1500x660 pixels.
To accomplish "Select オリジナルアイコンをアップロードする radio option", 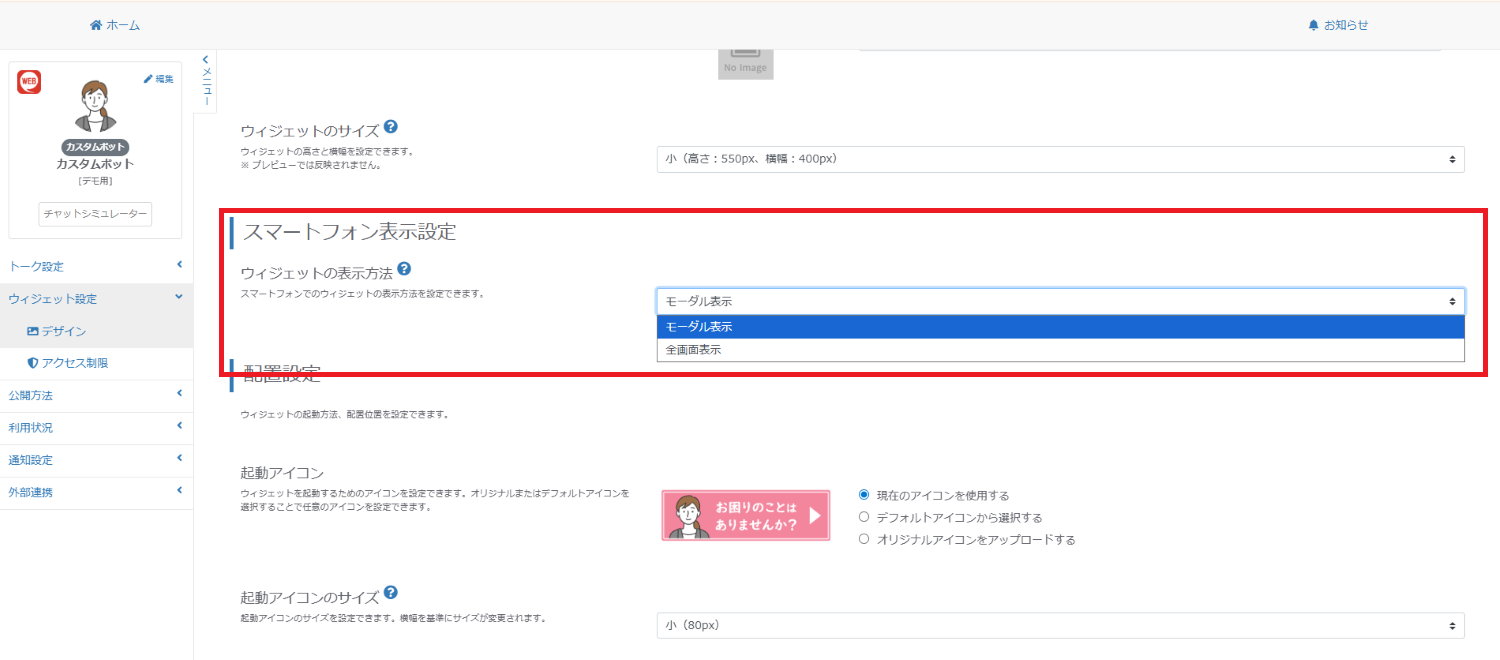I will [x=864, y=539].
